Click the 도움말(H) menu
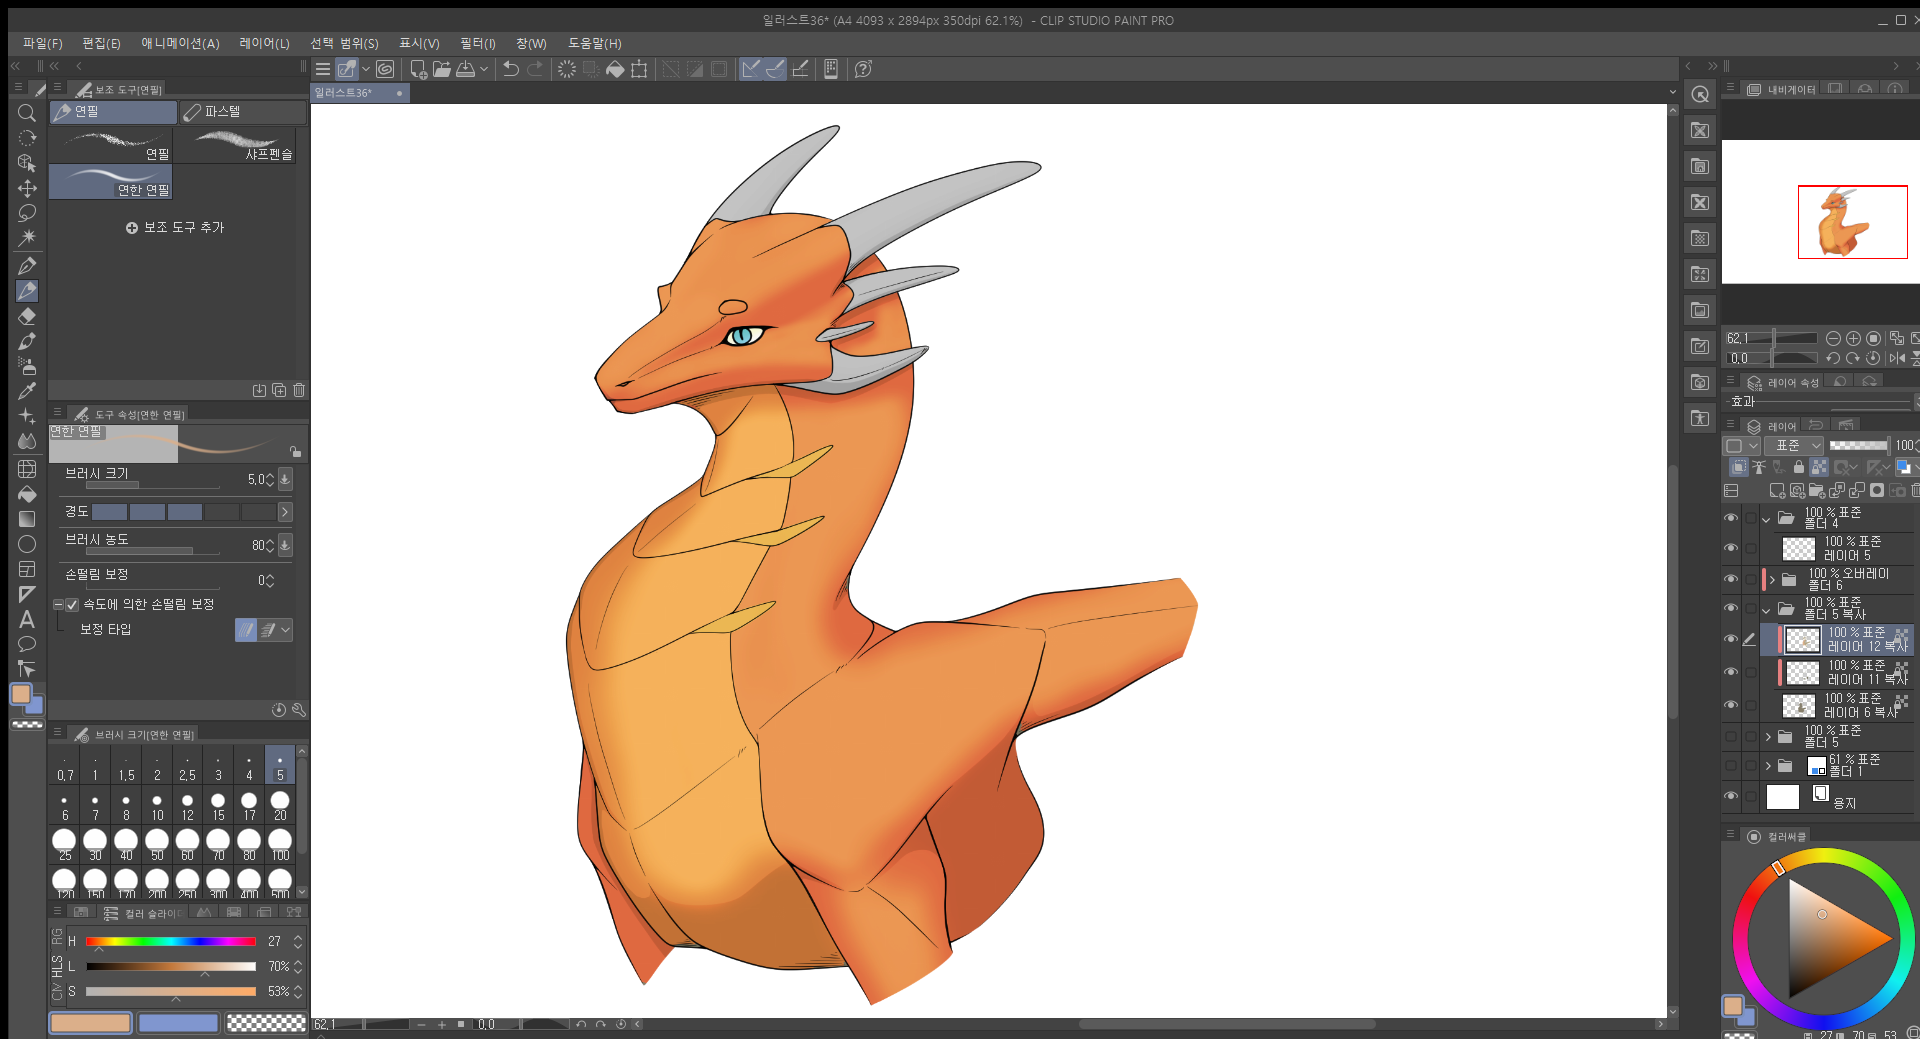1920x1039 pixels. [x=594, y=43]
